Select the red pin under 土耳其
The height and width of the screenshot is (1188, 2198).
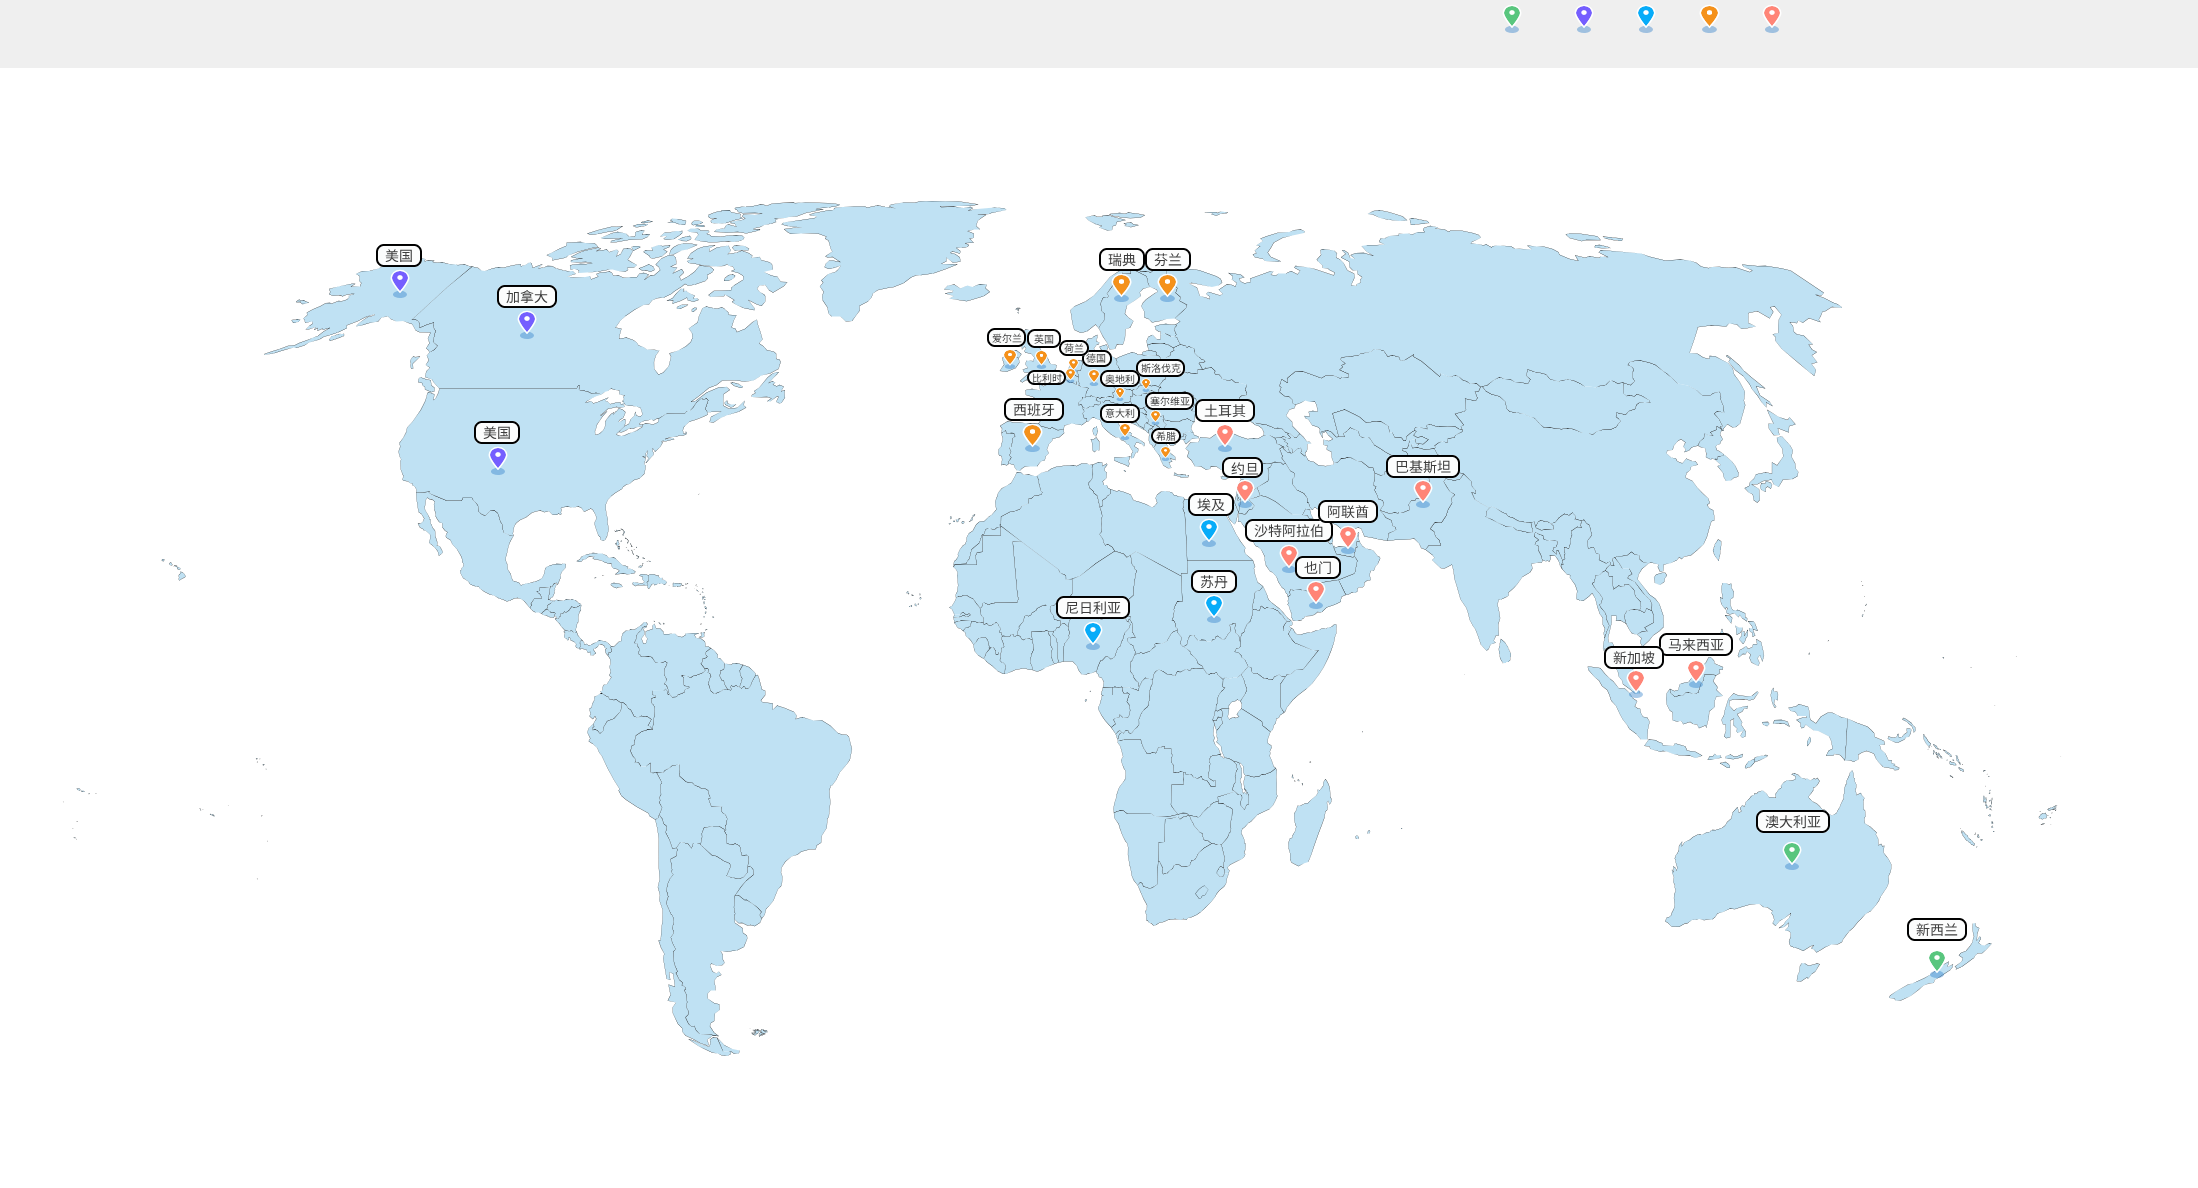(1225, 435)
